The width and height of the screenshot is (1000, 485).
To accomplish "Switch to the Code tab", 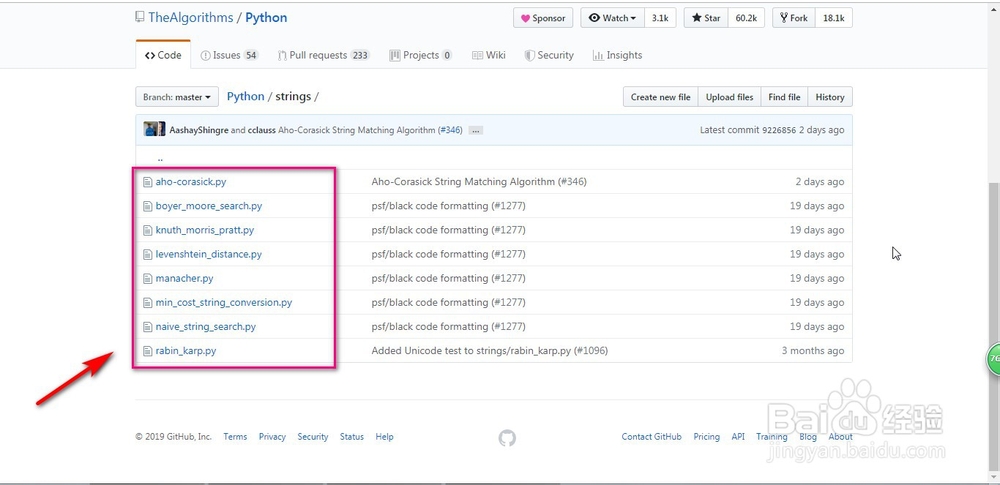I will (x=163, y=56).
